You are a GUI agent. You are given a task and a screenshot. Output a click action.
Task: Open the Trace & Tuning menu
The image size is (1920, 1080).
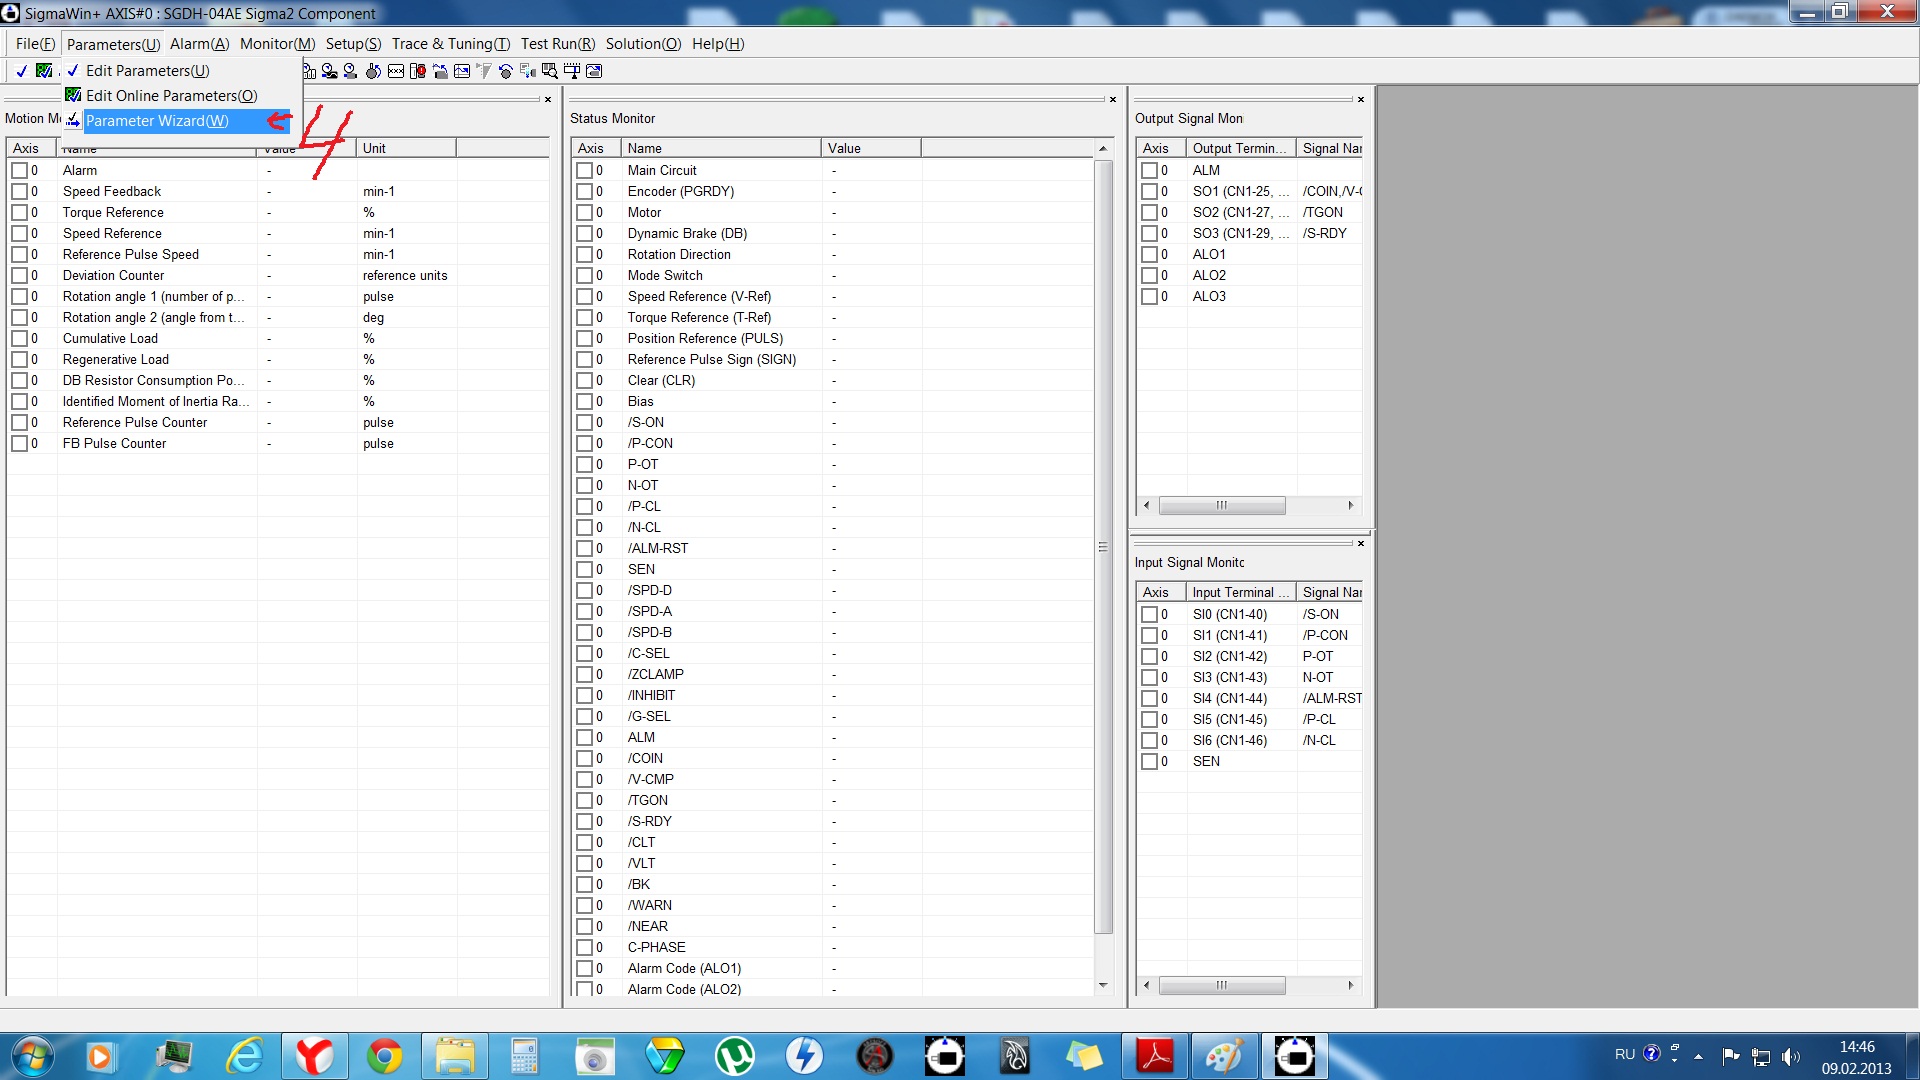click(450, 44)
